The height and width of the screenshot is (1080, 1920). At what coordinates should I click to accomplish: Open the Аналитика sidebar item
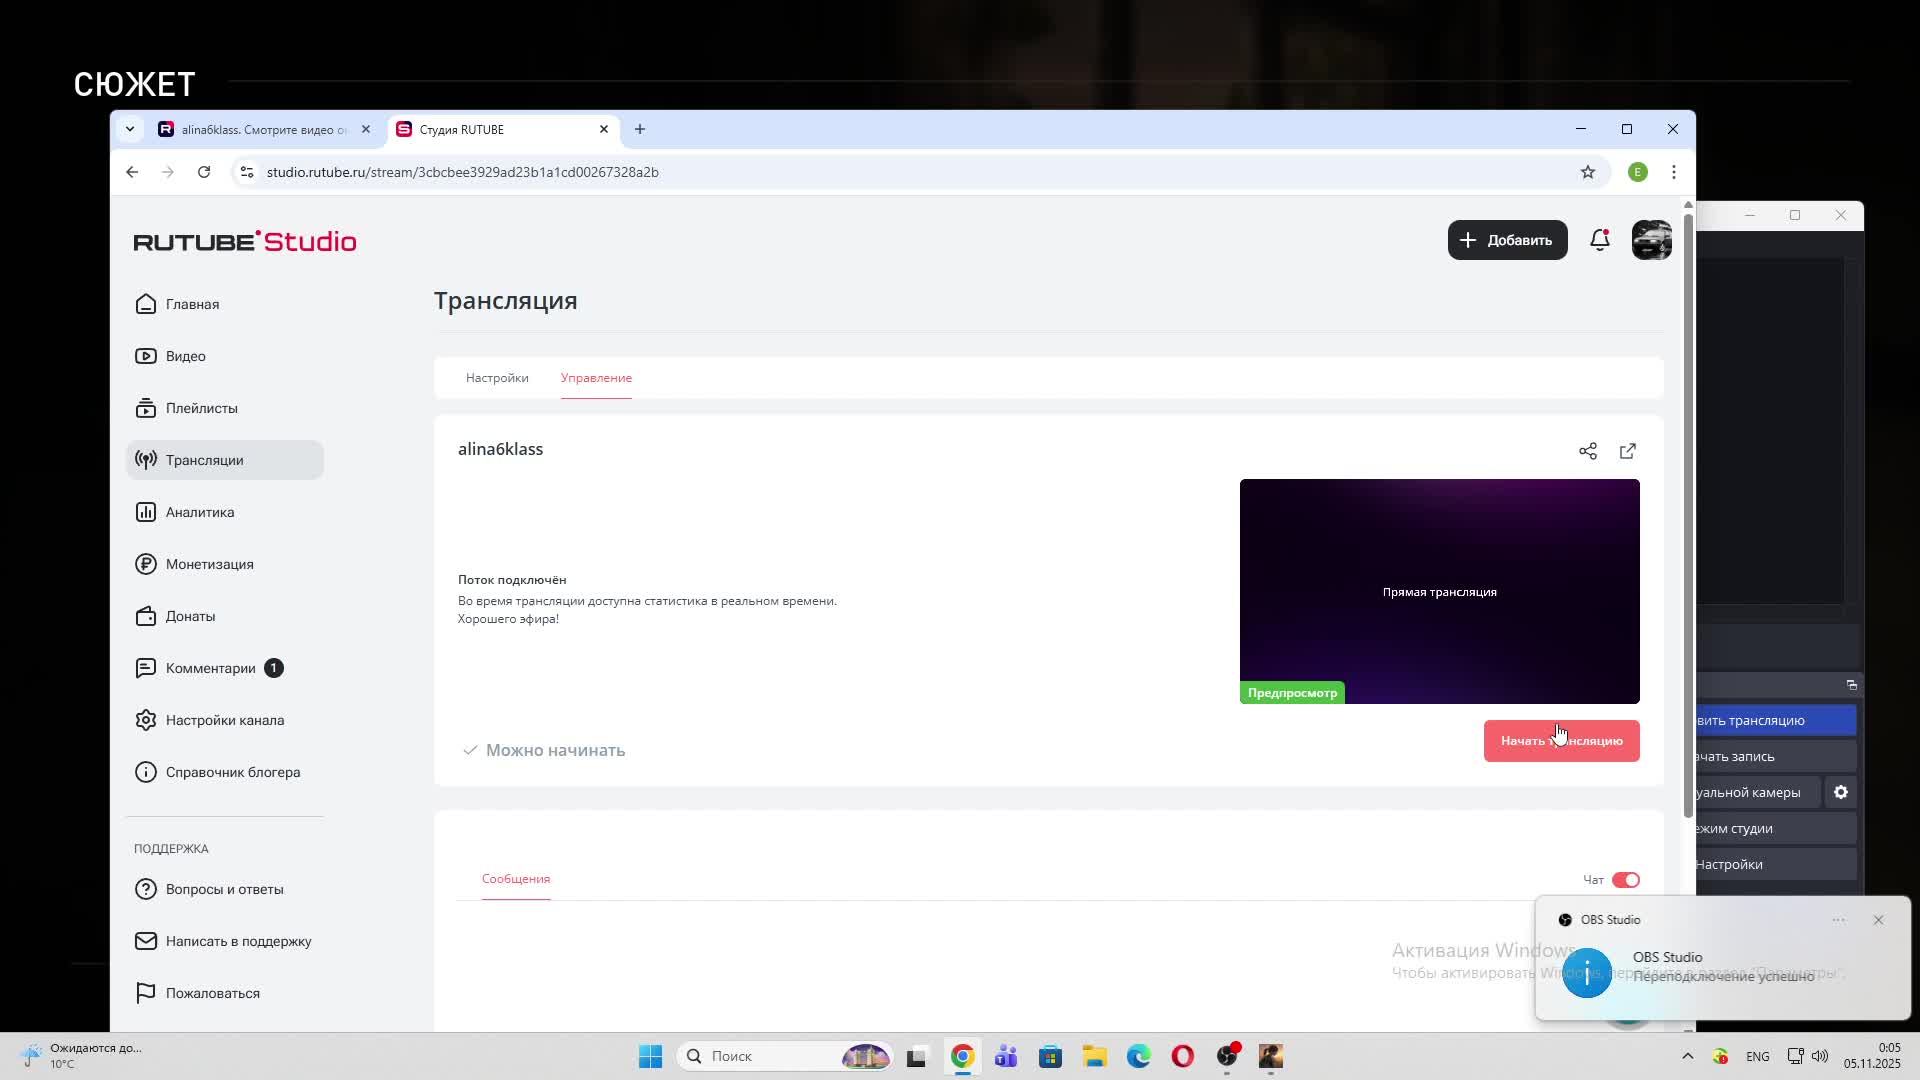click(199, 512)
